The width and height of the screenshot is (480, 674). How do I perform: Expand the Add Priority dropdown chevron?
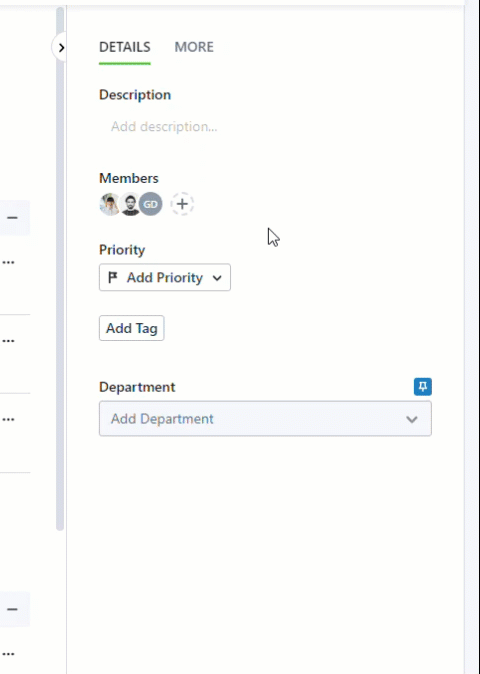pyautogui.click(x=217, y=278)
